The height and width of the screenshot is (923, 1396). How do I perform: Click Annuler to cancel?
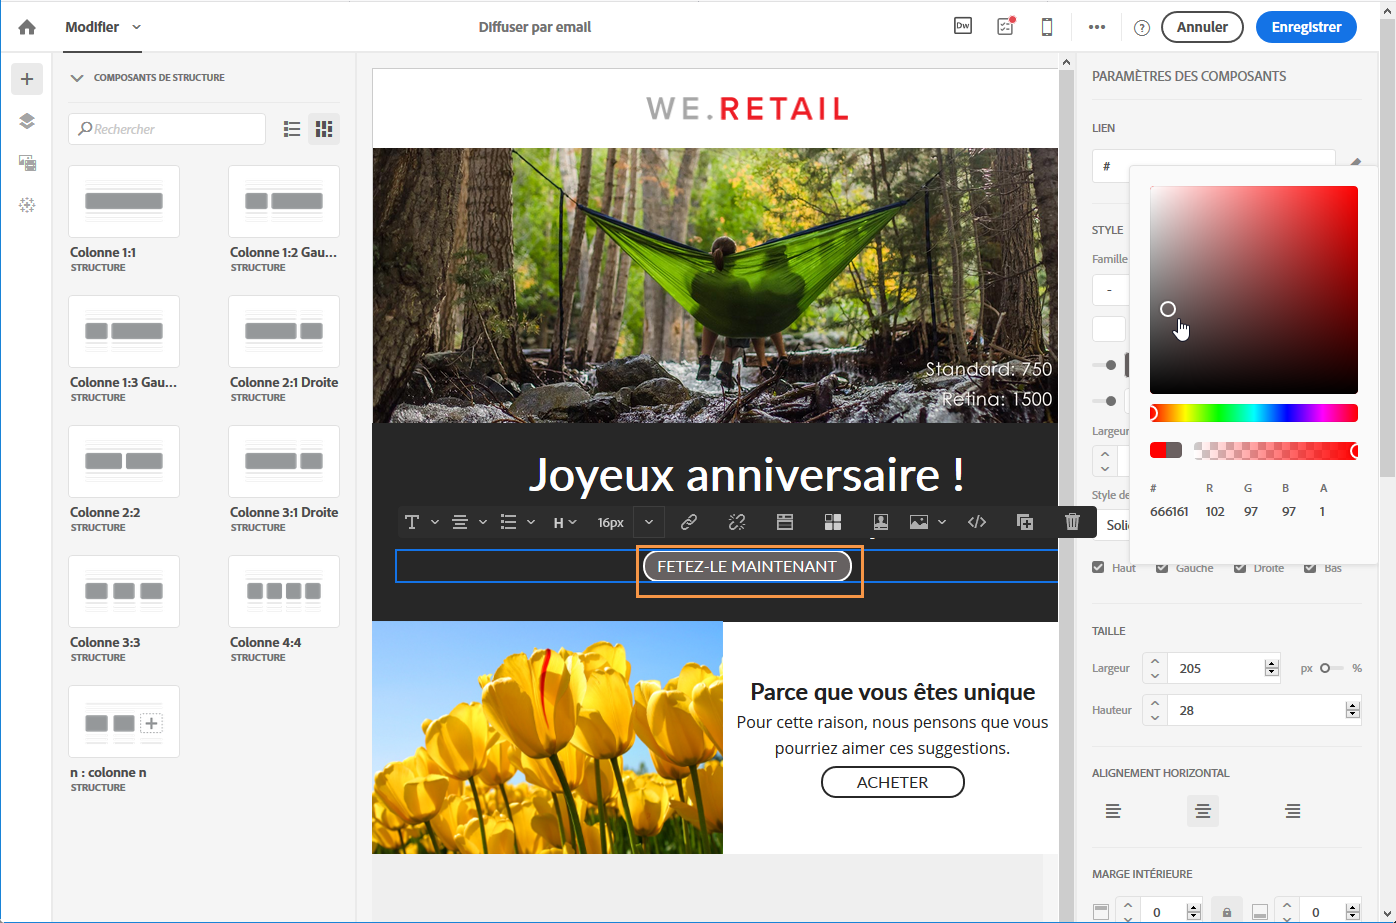pos(1202,27)
